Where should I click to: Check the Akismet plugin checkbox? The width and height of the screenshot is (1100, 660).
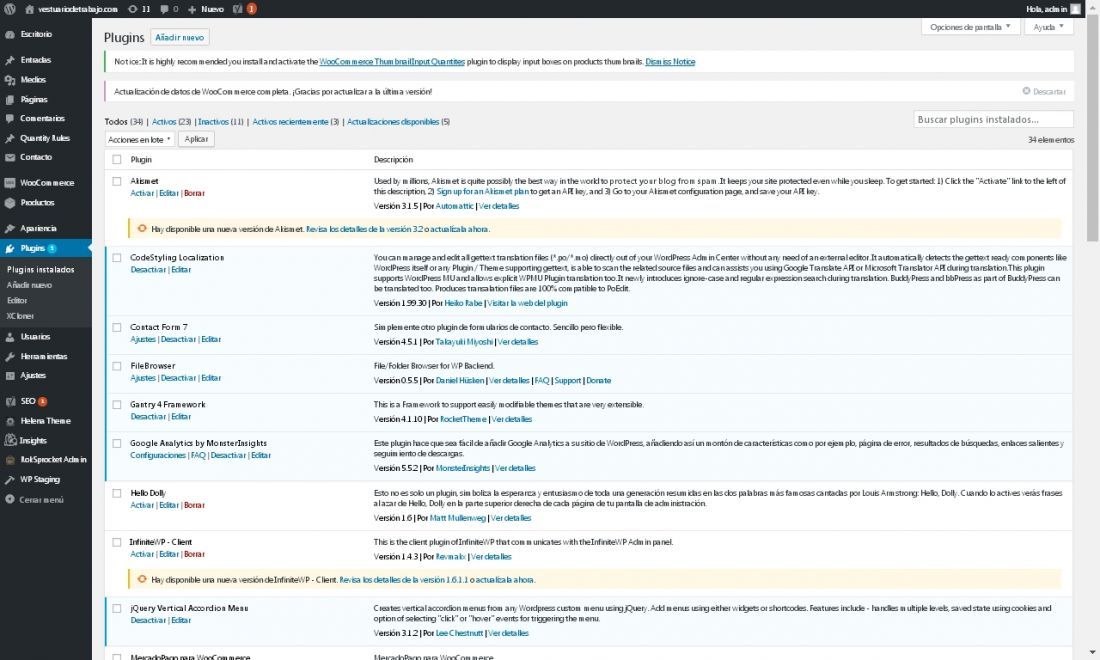click(116, 181)
